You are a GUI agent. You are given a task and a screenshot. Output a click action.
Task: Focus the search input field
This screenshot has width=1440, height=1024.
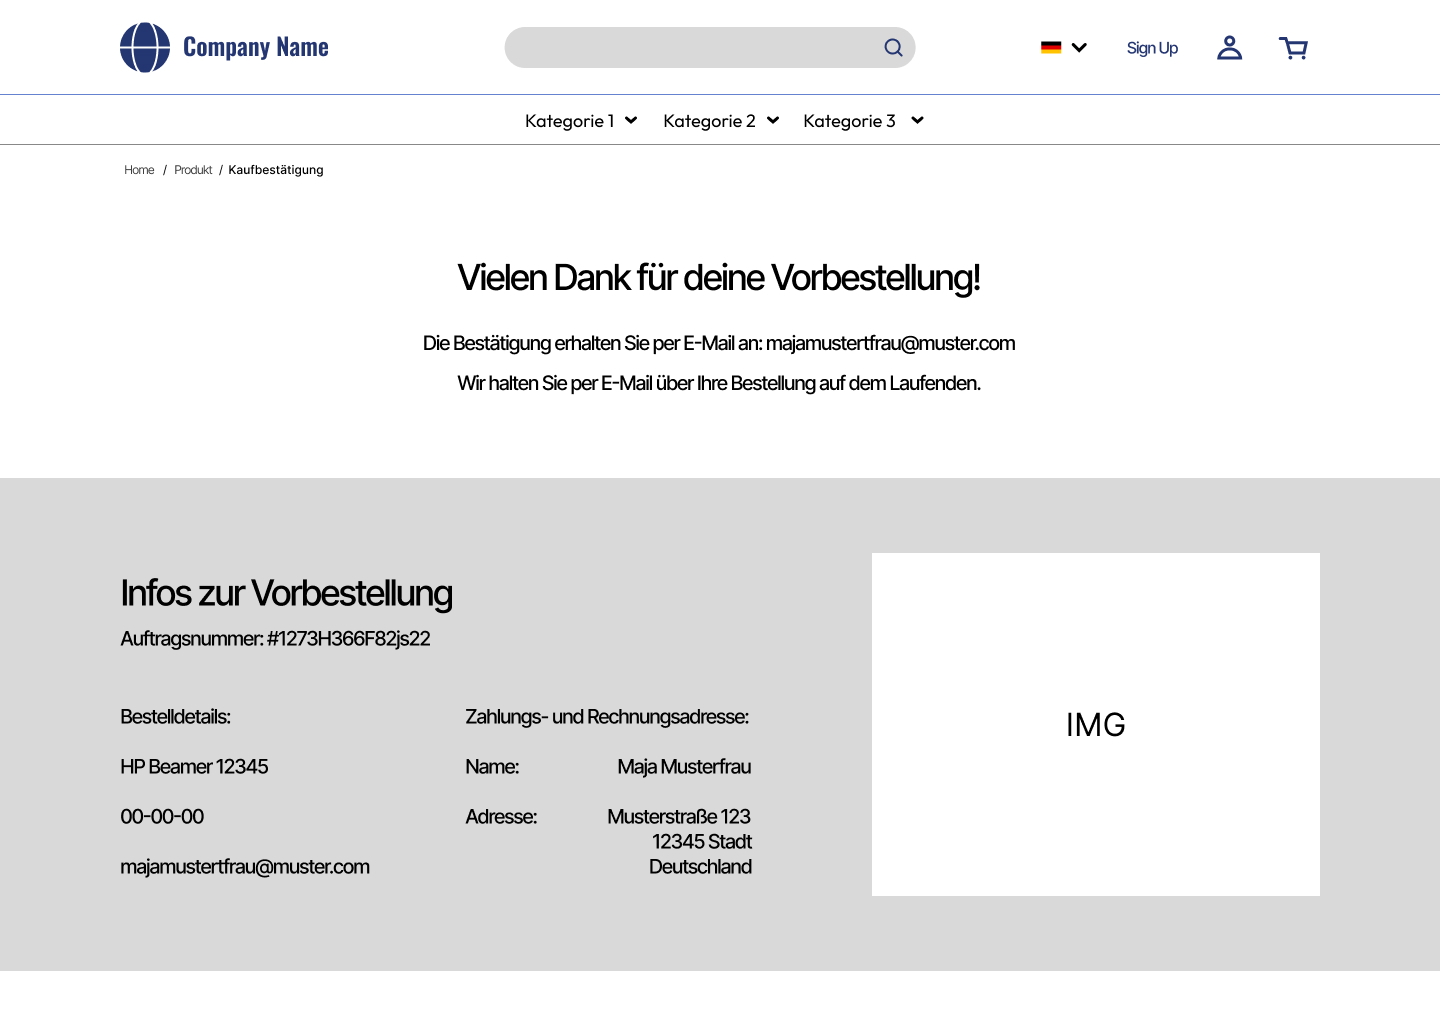pyautogui.click(x=690, y=48)
